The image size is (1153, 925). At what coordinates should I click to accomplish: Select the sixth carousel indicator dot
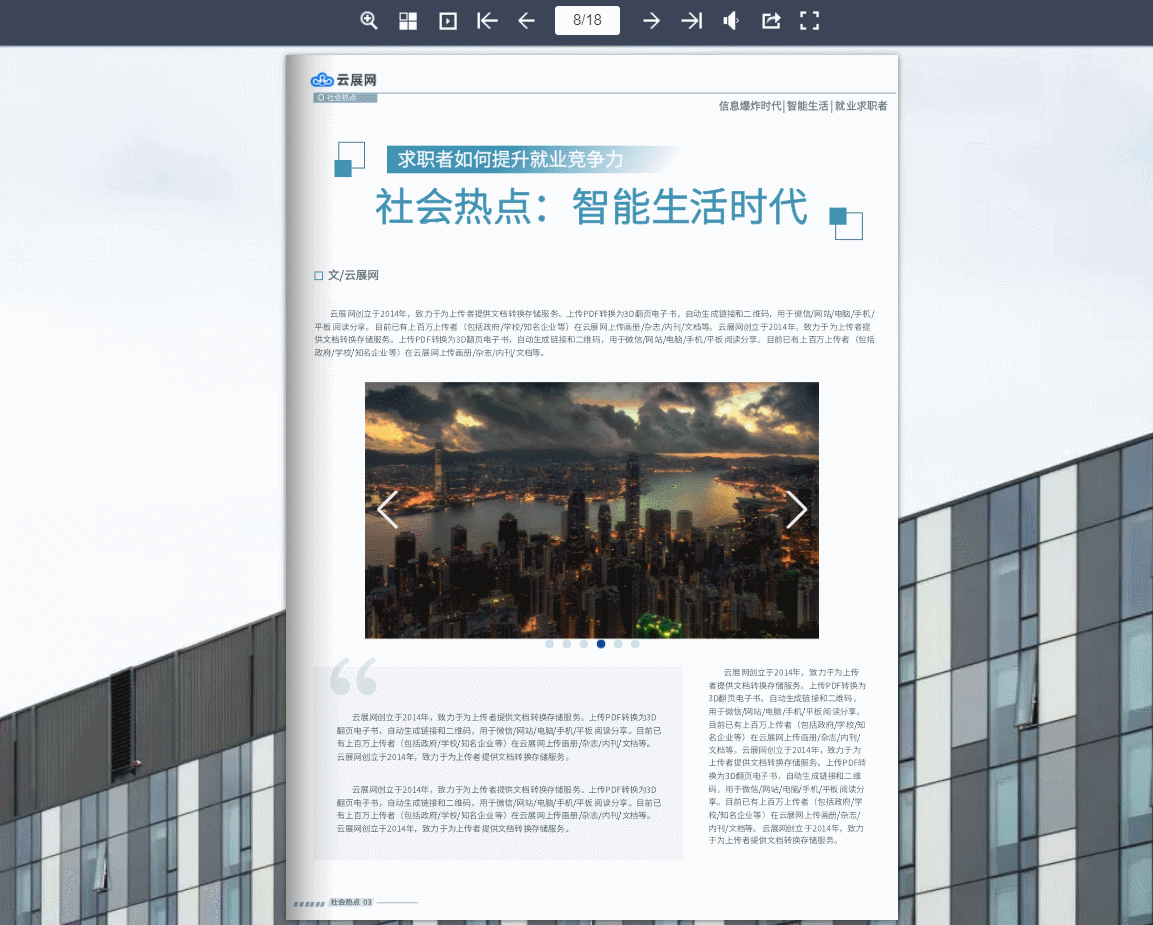point(635,644)
